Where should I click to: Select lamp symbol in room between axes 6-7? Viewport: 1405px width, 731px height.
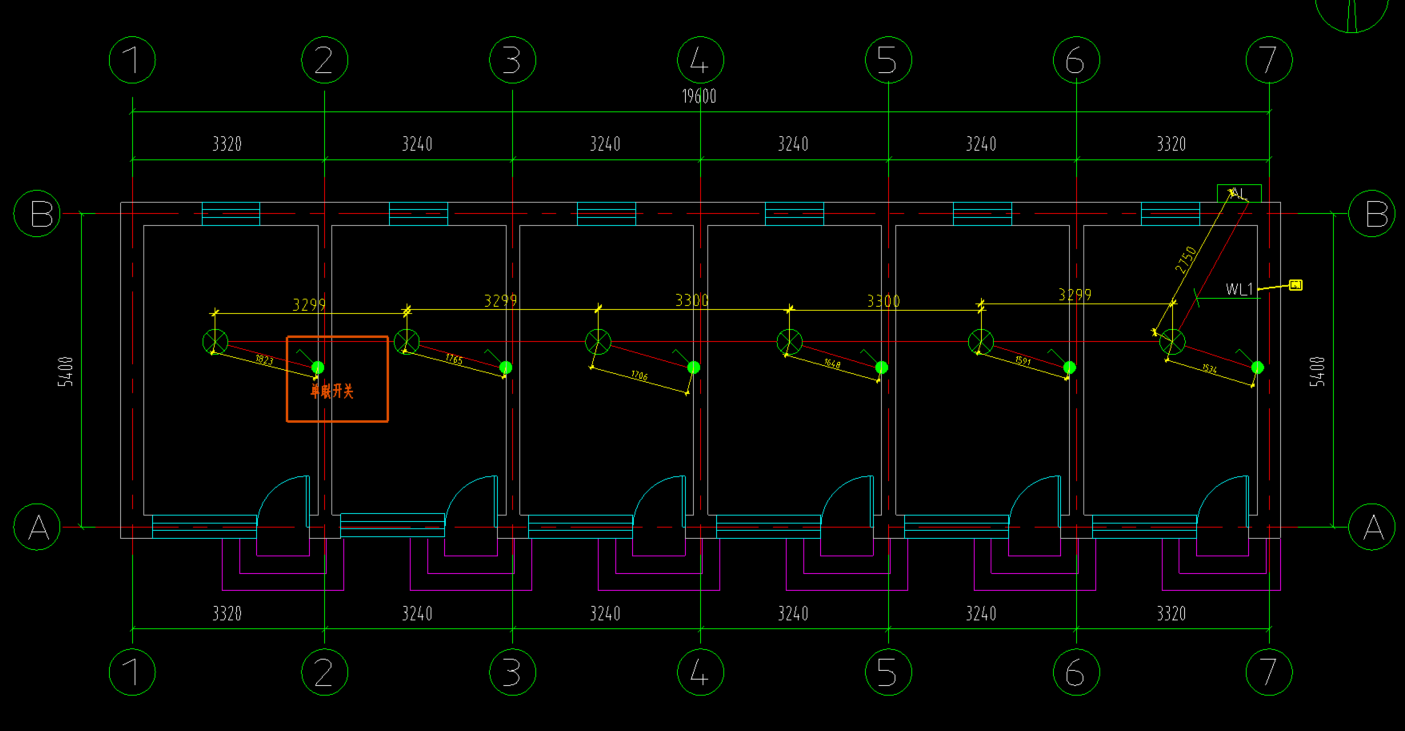pos(1172,342)
